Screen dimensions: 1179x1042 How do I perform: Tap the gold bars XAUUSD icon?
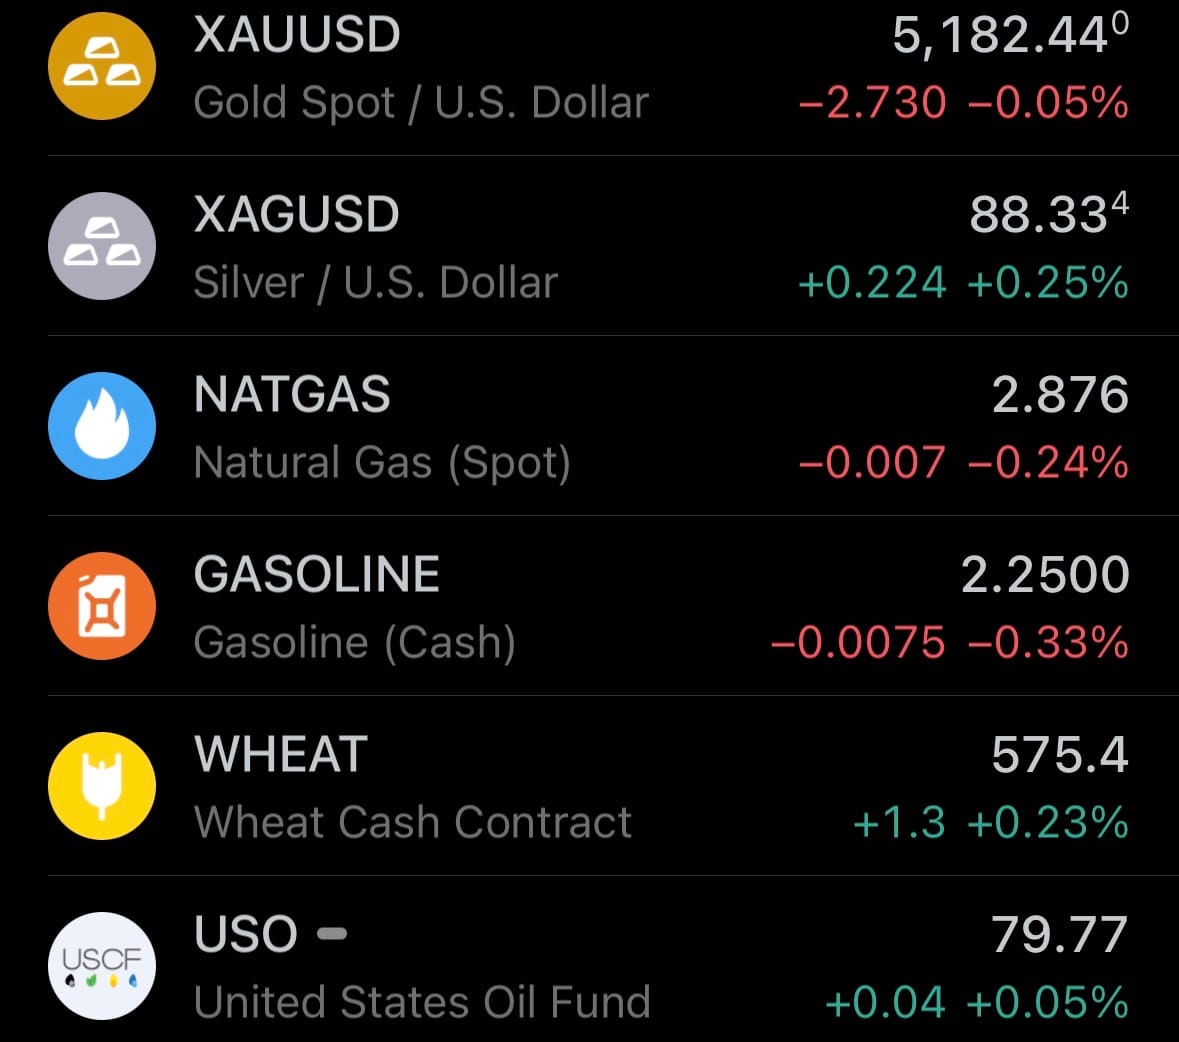(x=102, y=66)
